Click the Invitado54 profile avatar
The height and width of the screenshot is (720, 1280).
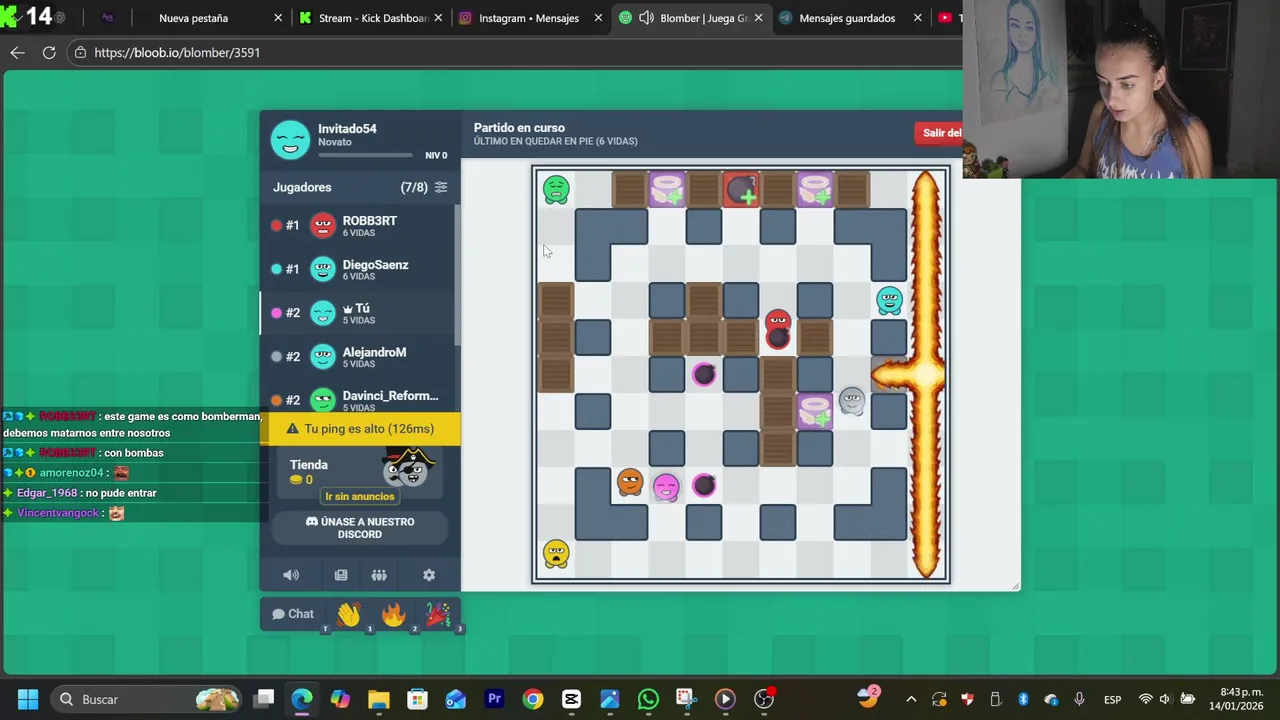pos(291,140)
